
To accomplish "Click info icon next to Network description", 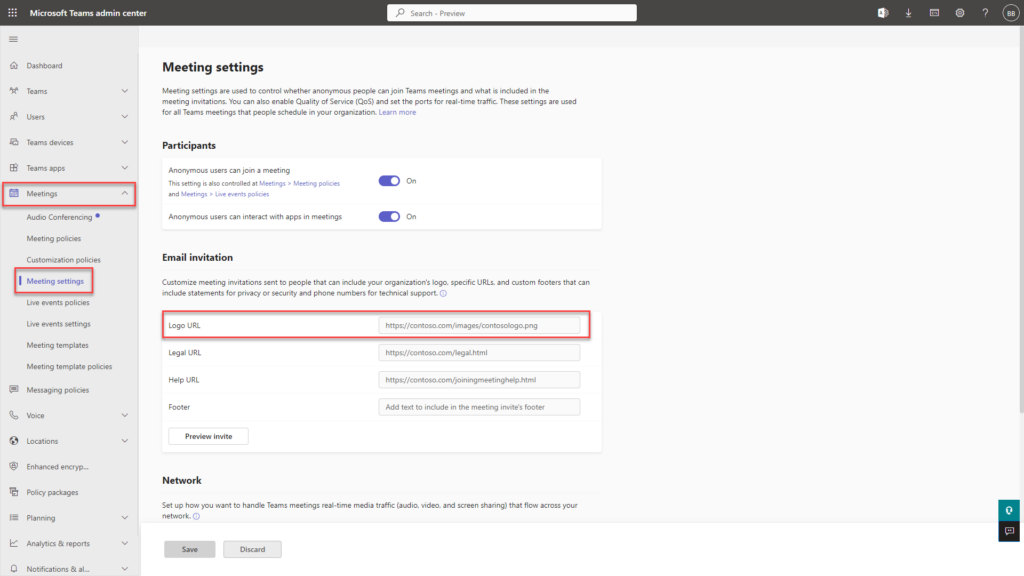I will (x=196, y=516).
